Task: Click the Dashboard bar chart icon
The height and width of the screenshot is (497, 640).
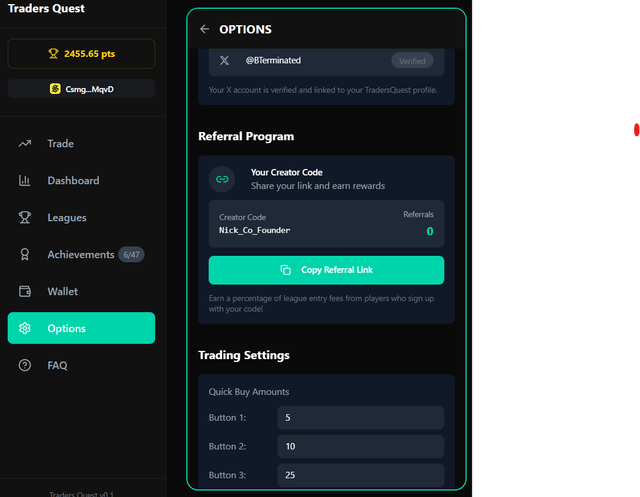Action: [25, 181]
